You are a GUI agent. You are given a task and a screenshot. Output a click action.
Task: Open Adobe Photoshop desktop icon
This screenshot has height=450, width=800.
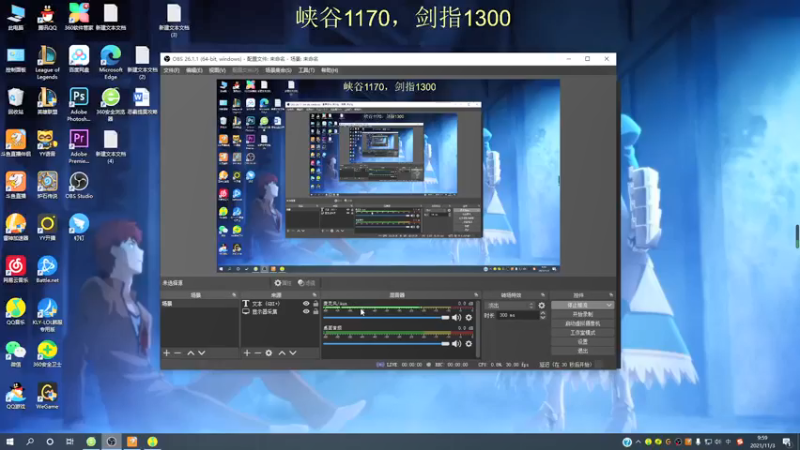79,105
